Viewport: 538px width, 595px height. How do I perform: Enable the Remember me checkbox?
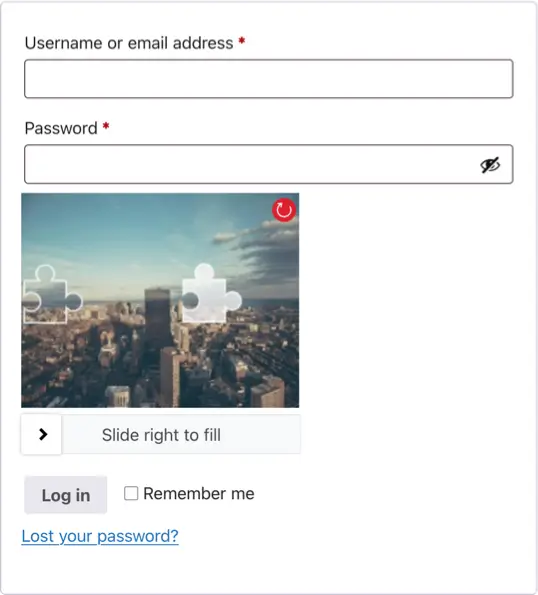tap(131, 493)
